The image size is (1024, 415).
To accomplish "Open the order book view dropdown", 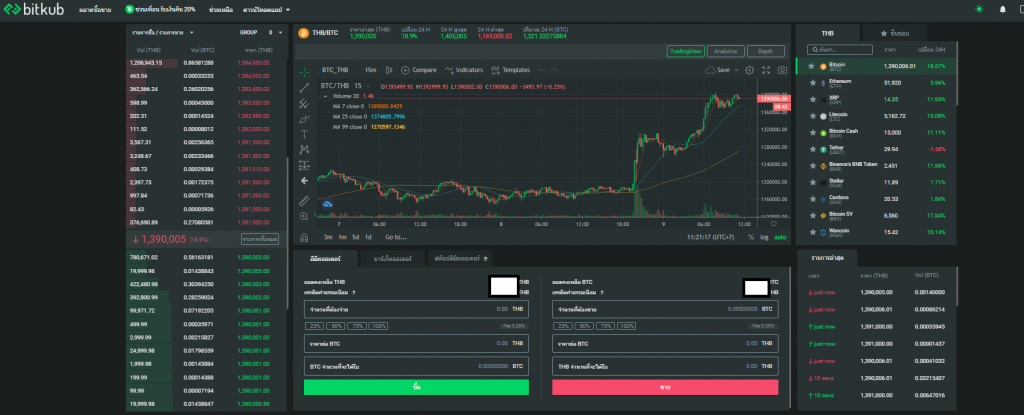I will [x=163, y=32].
